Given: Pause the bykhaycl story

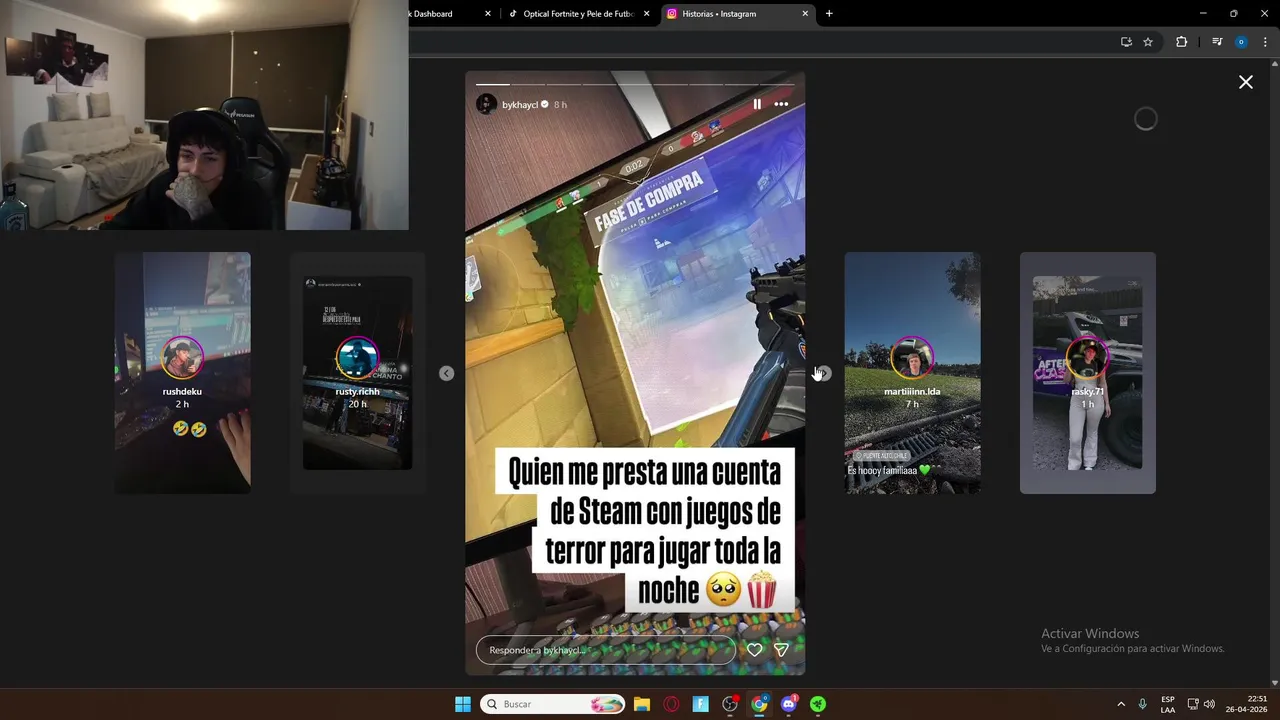Looking at the screenshot, I should point(757,104).
